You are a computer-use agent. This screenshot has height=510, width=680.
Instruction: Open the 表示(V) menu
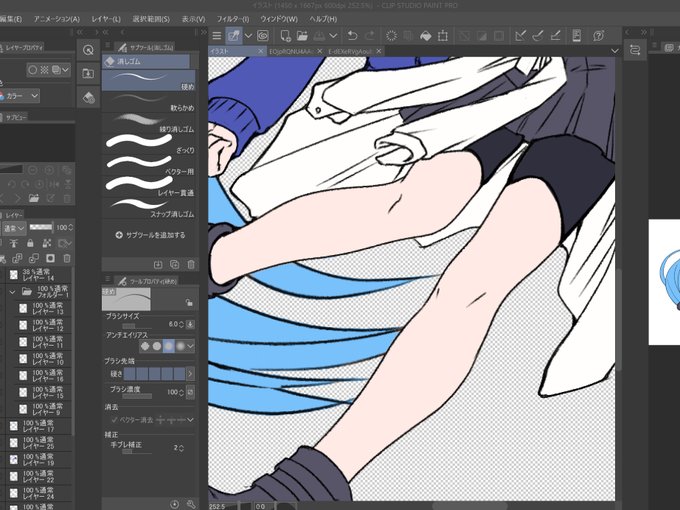click(x=193, y=19)
